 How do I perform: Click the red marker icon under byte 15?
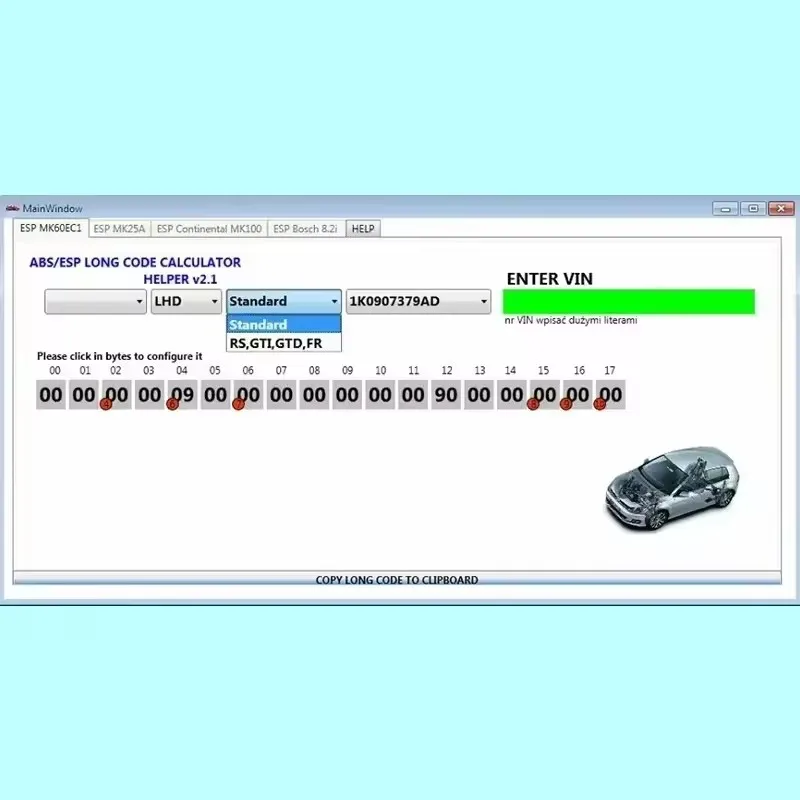[534, 403]
